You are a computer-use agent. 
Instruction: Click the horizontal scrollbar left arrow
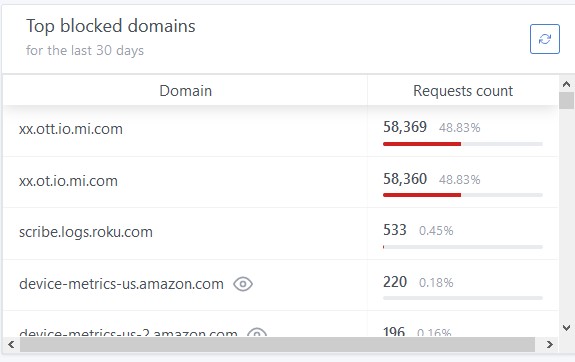(x=11, y=344)
